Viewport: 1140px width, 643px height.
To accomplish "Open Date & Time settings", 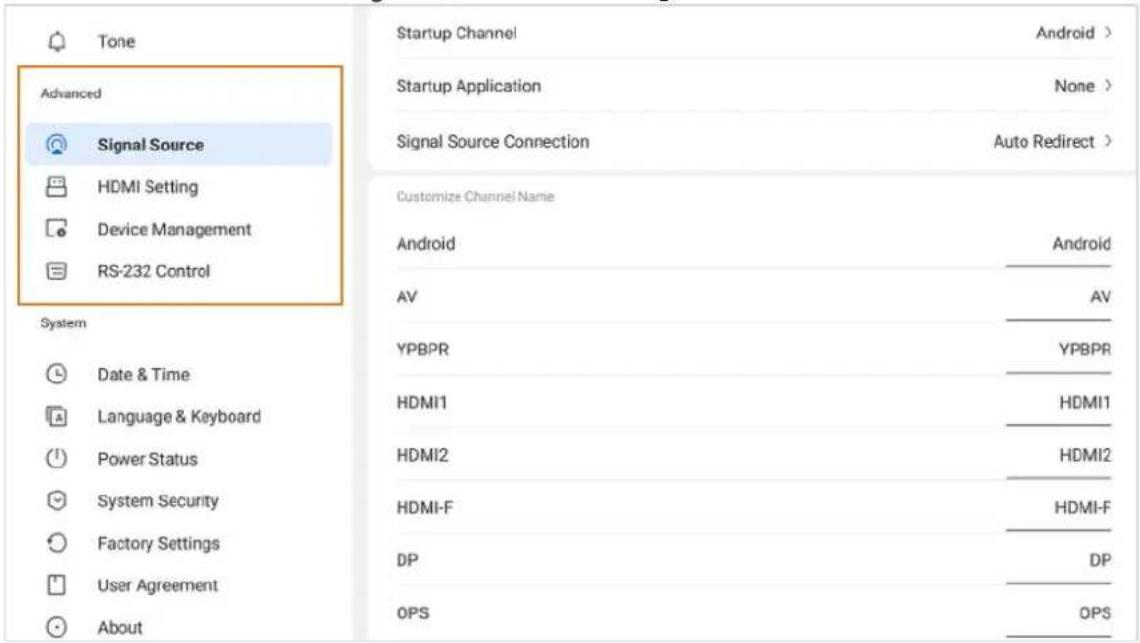I will [178, 375].
